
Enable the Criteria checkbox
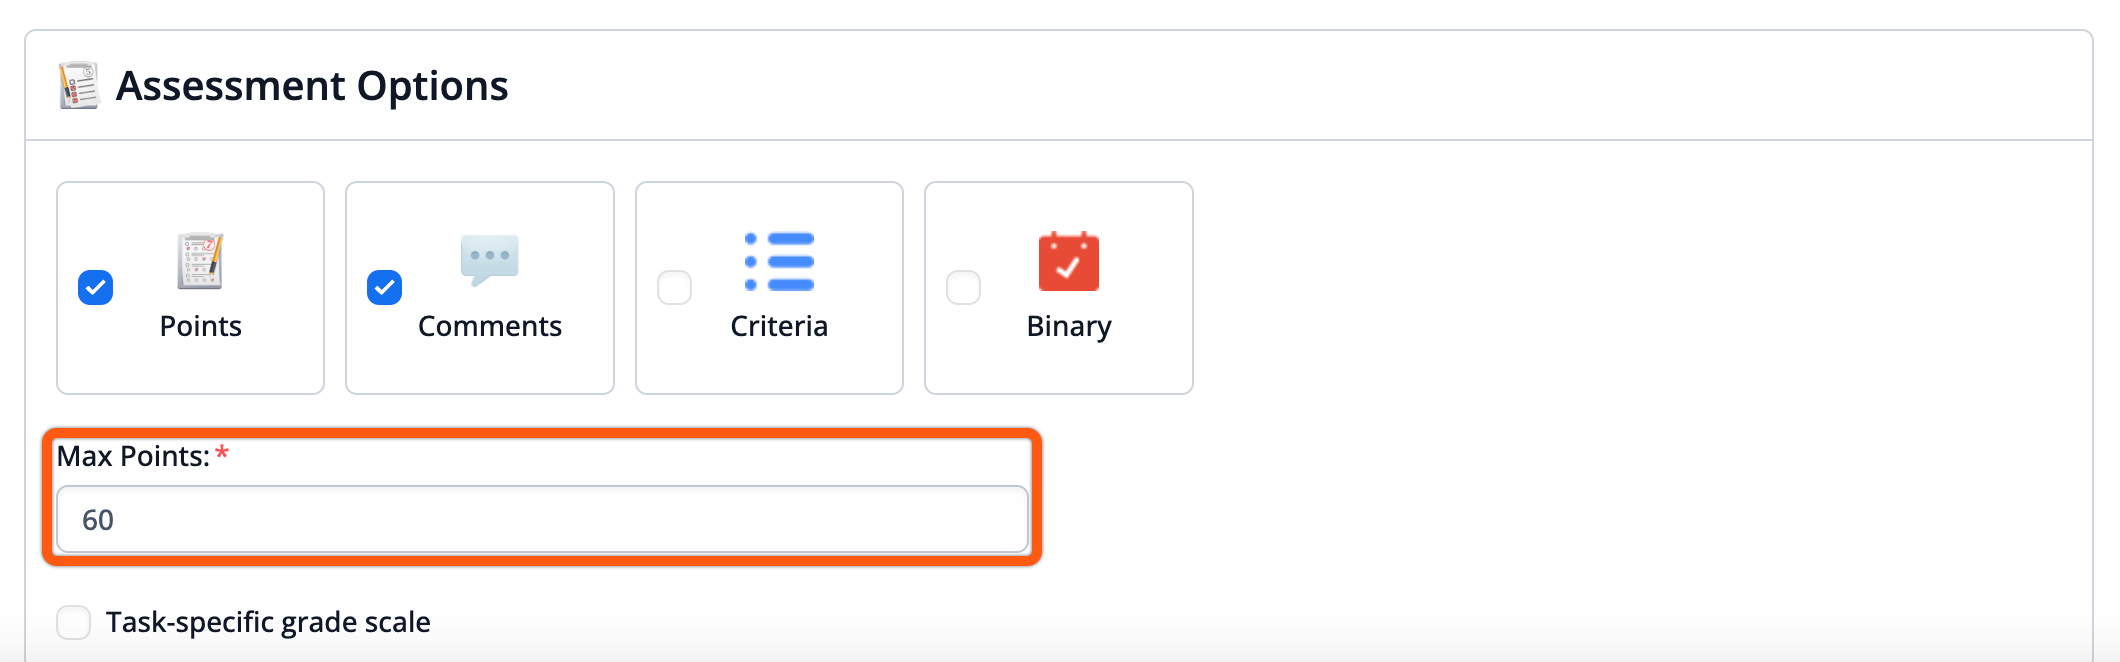(675, 288)
